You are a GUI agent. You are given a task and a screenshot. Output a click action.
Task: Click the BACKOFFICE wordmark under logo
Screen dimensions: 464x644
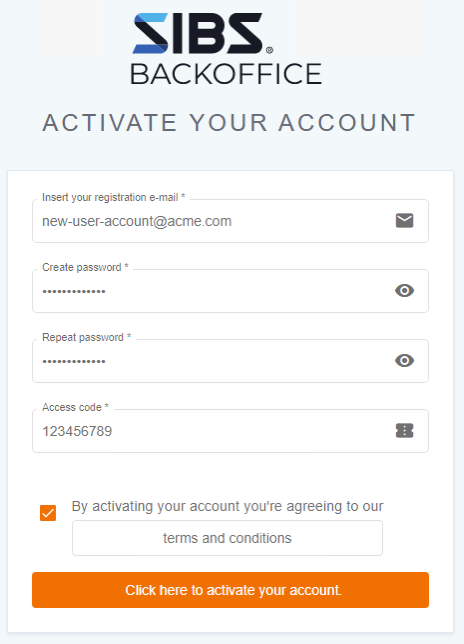[226, 74]
